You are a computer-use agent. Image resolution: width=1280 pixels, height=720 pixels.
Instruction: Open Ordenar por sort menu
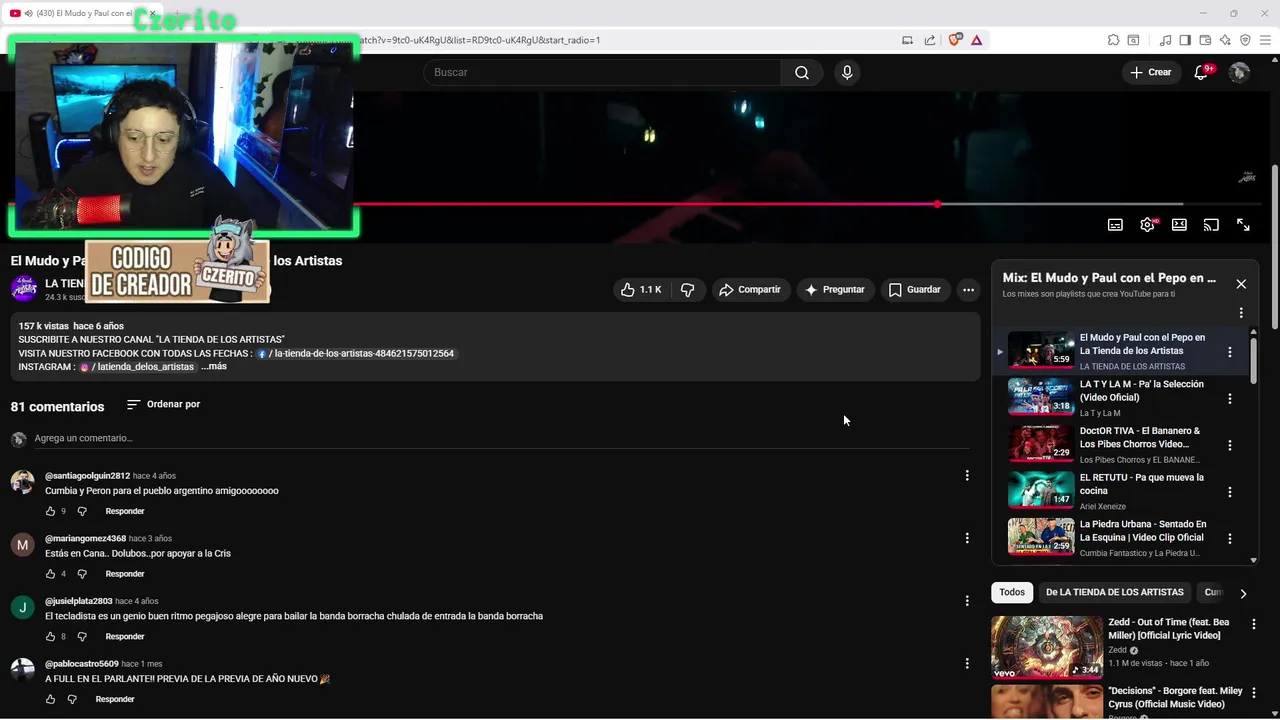[x=163, y=404]
